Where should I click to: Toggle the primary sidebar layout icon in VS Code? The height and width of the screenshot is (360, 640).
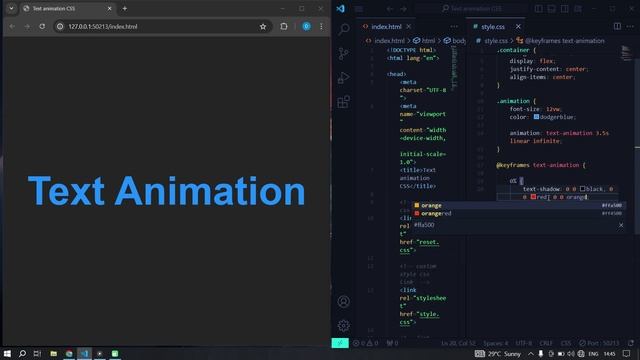[539, 9]
